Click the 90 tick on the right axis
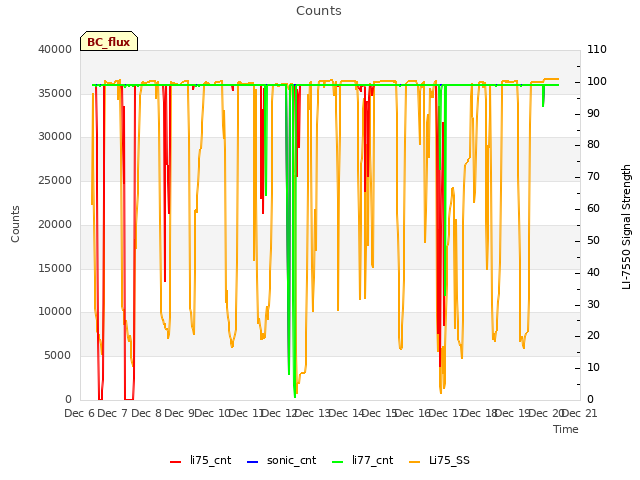This screenshot has width=640, height=480. pos(593,113)
